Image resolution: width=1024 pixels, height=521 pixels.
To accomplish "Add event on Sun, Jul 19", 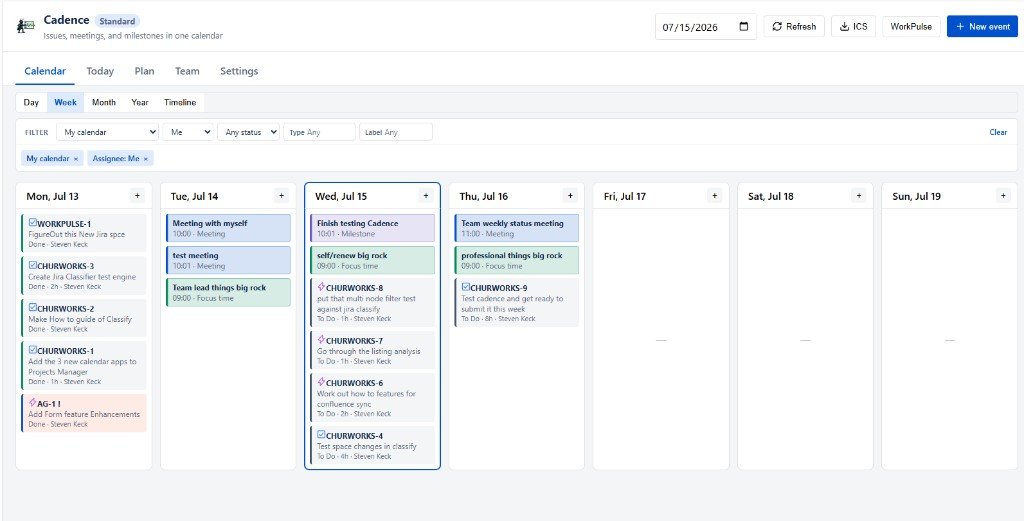I will pyautogui.click(x=1003, y=196).
